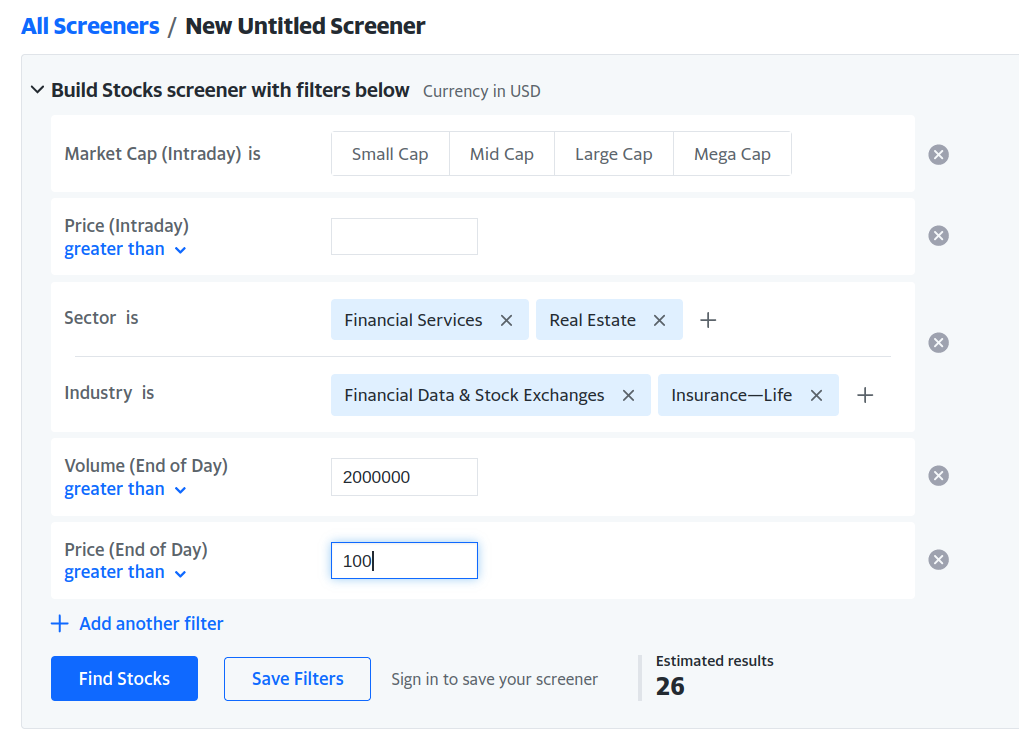Toggle the Mid Cap option
The width and height of the screenshot is (1019, 754).
(502, 154)
